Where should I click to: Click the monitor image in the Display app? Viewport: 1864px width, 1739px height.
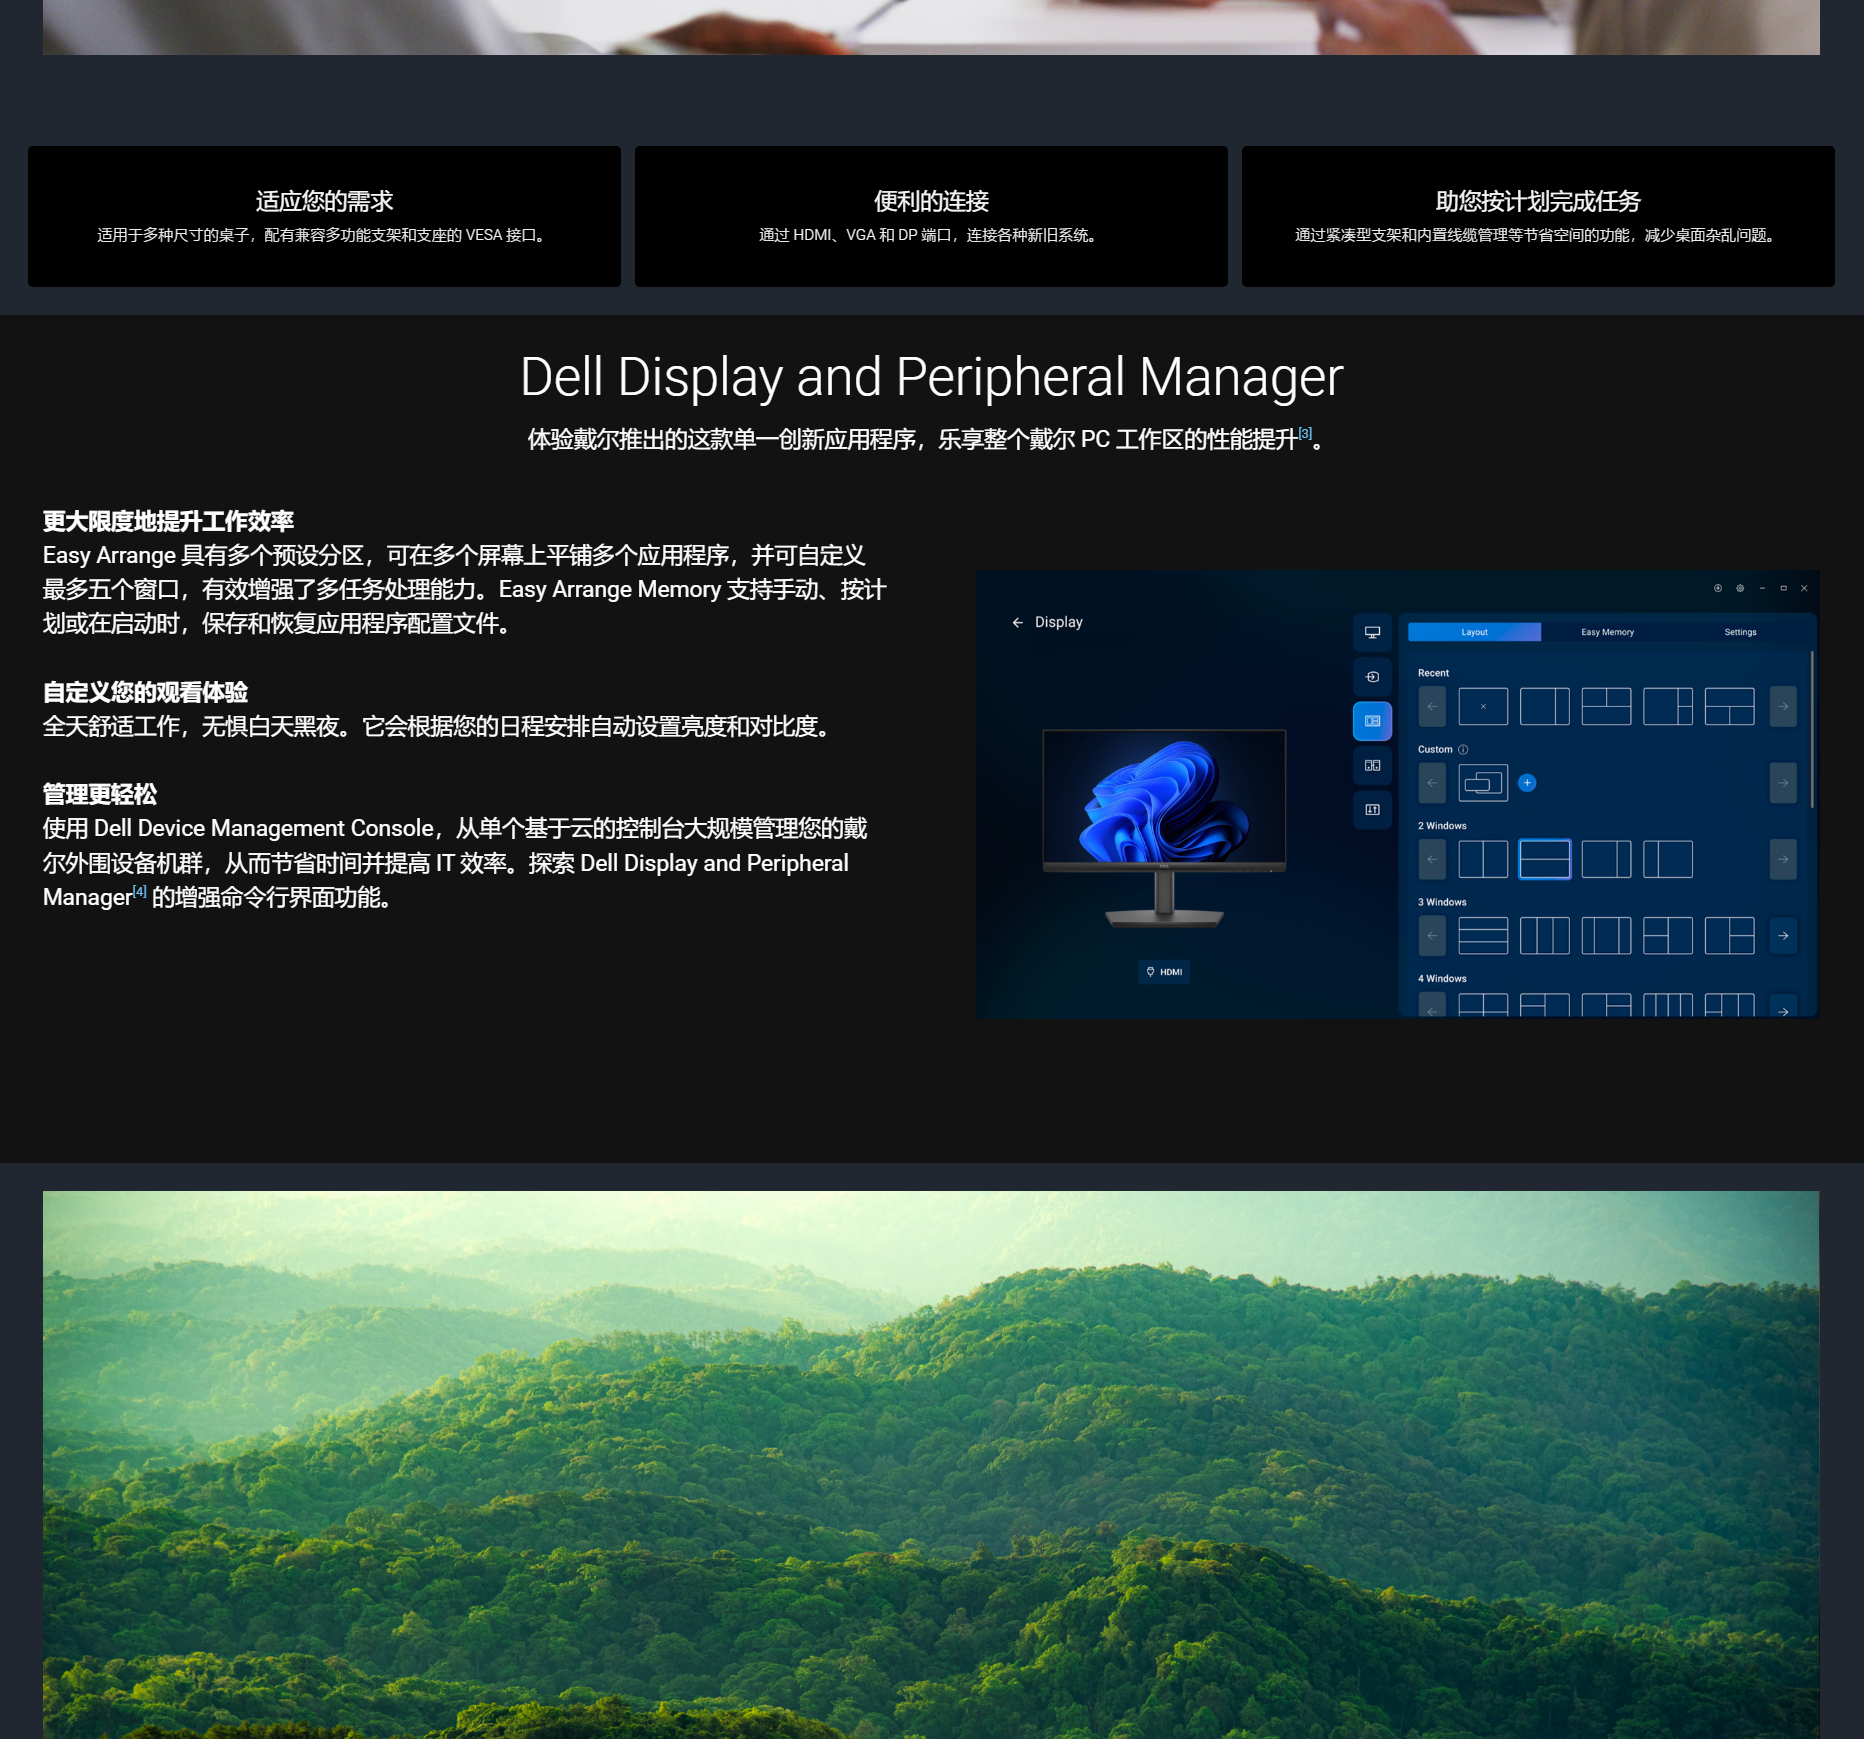click(x=1164, y=828)
